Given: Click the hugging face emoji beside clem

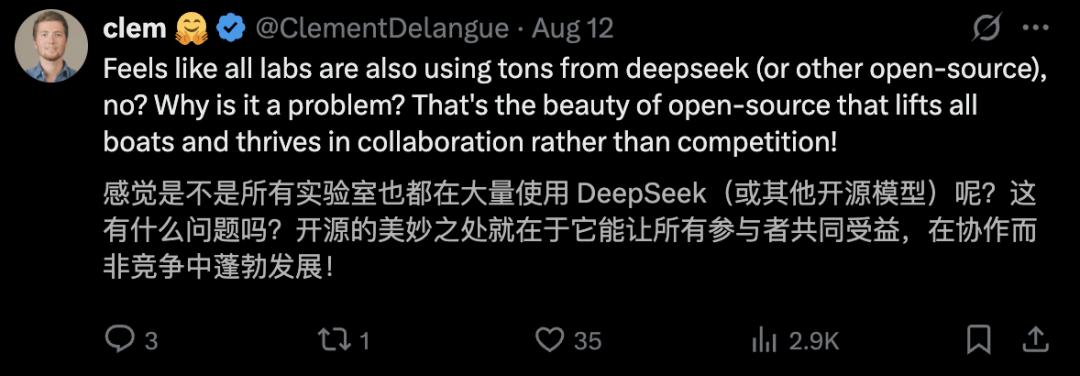Looking at the screenshot, I should pos(191,29).
